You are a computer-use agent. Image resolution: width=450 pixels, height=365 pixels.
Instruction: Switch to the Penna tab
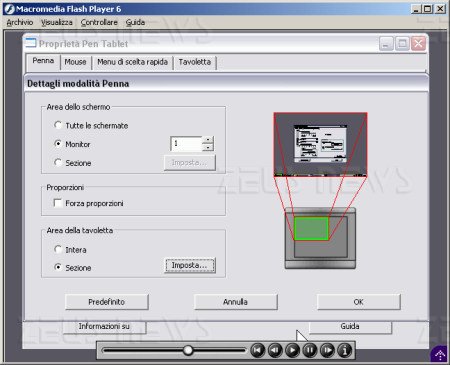[43, 61]
